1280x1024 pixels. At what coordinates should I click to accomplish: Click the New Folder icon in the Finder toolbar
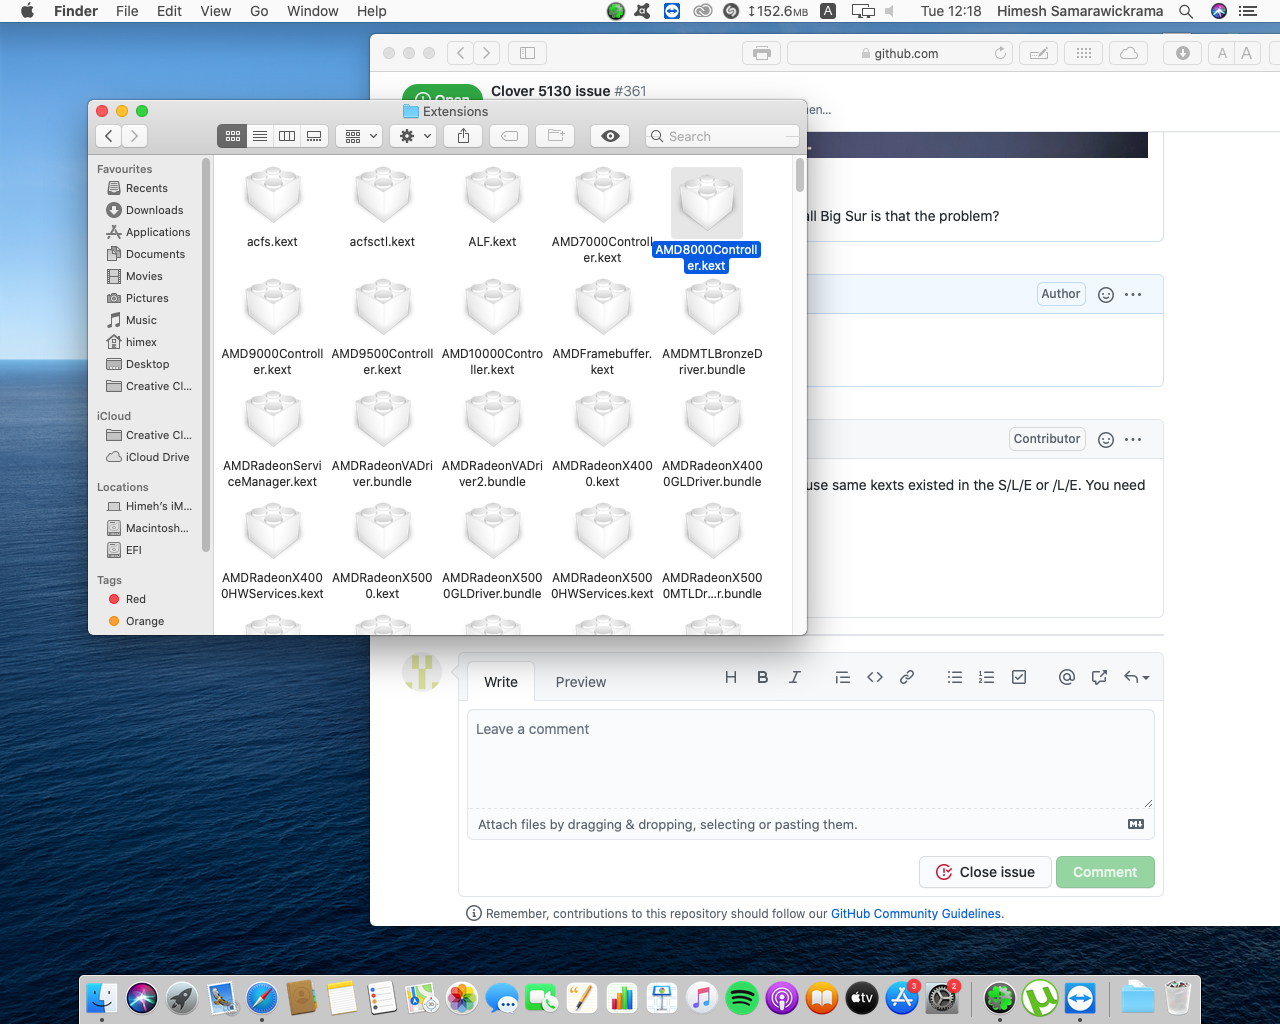[x=555, y=135]
